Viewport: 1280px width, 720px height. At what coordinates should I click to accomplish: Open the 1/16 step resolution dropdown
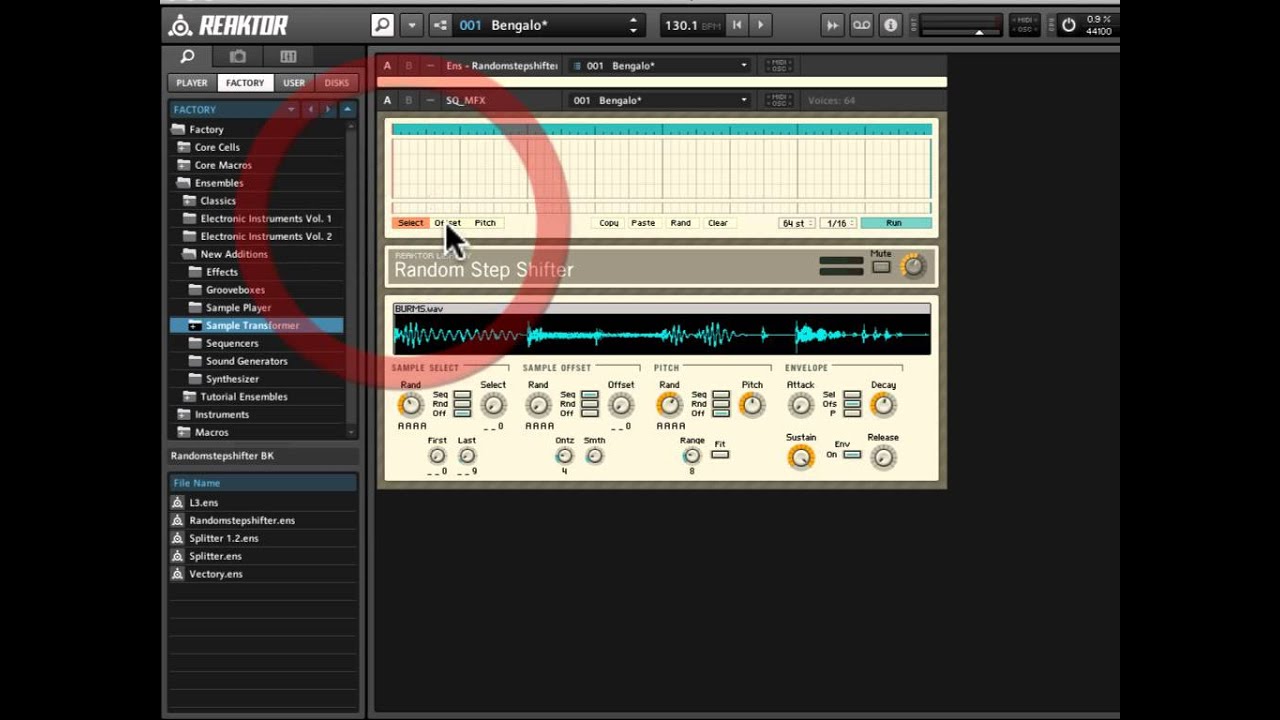[838, 223]
